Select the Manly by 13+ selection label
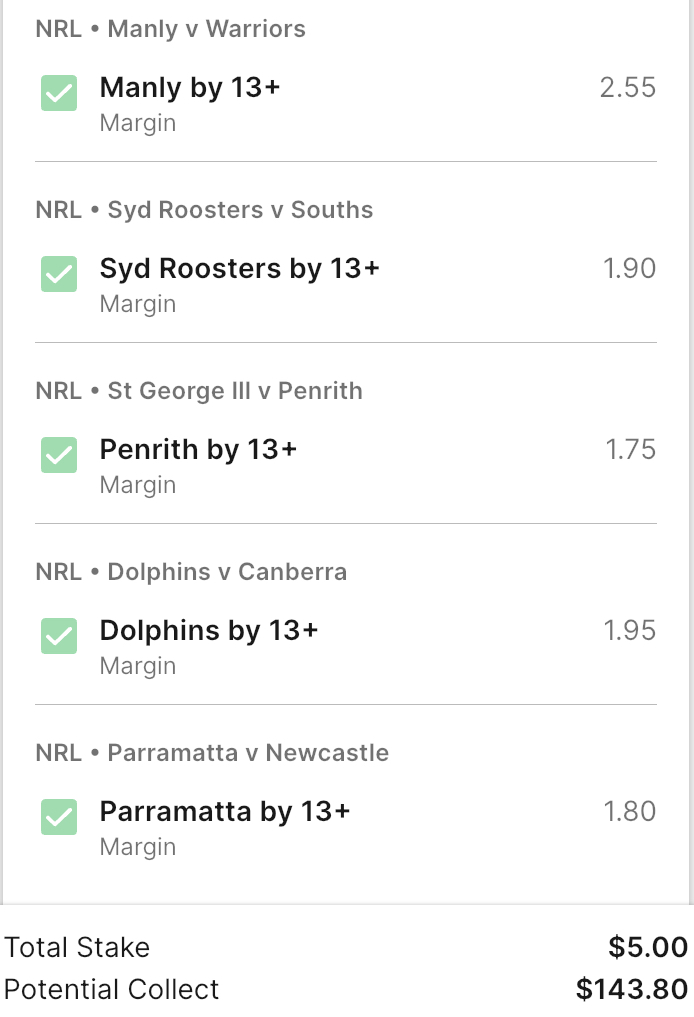 pyautogui.click(x=190, y=88)
